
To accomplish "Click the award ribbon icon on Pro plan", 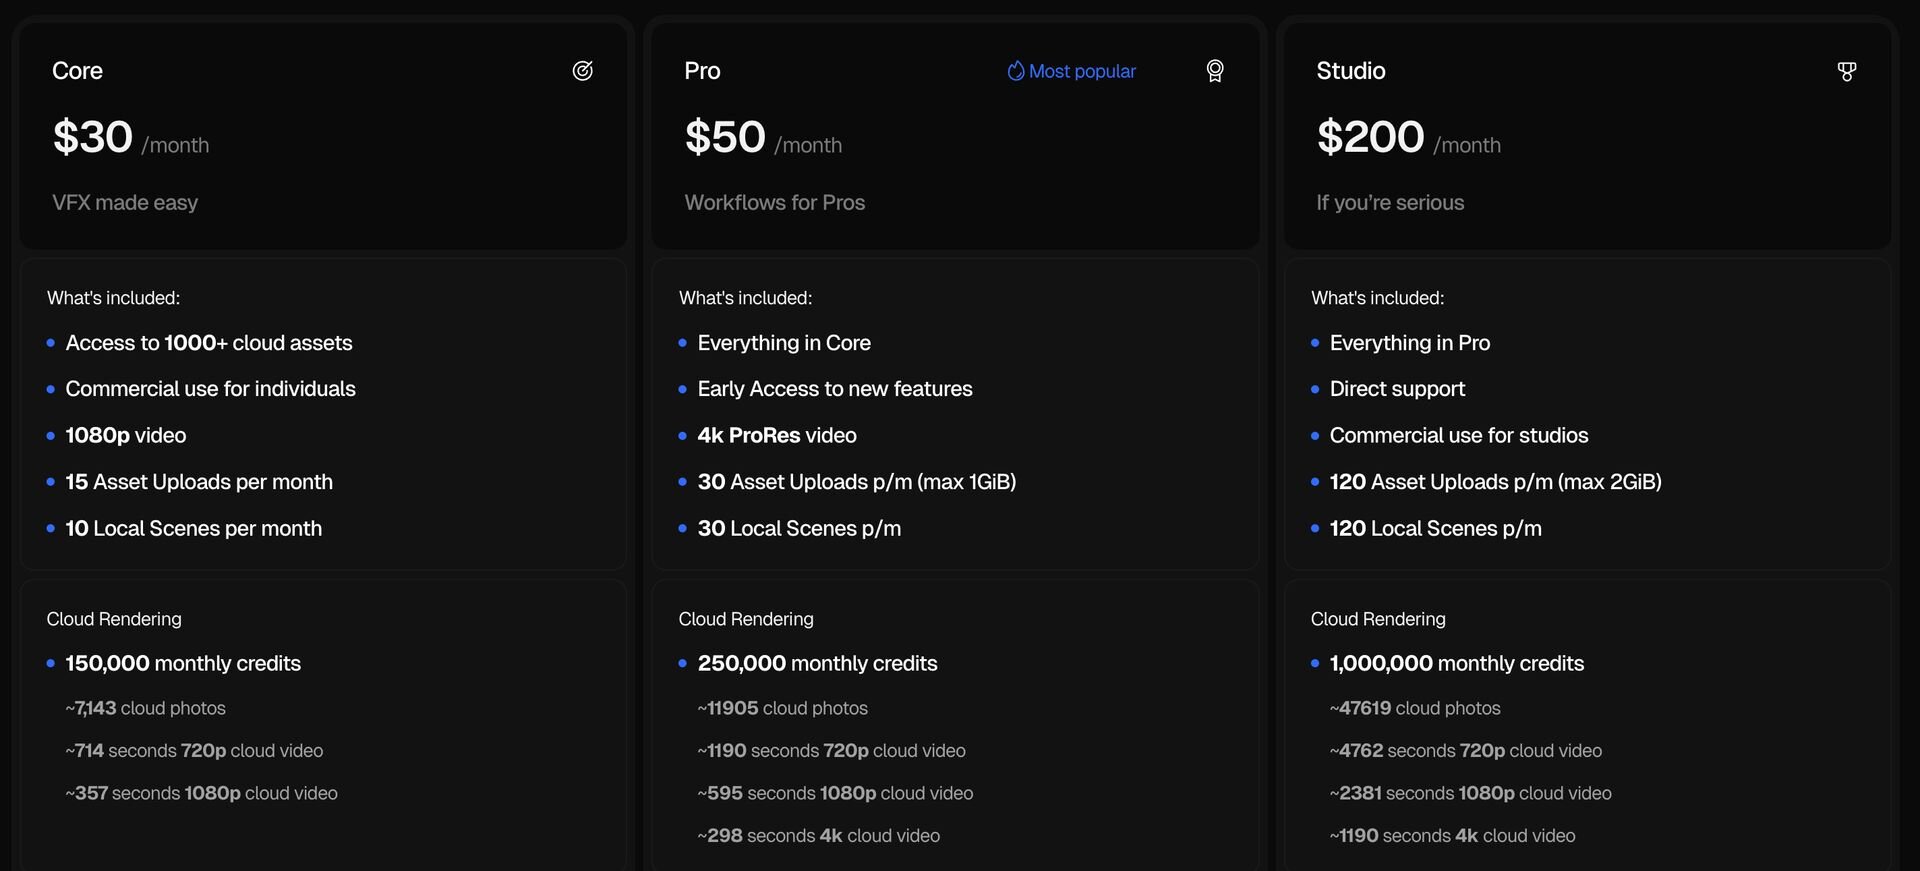I will tap(1214, 71).
